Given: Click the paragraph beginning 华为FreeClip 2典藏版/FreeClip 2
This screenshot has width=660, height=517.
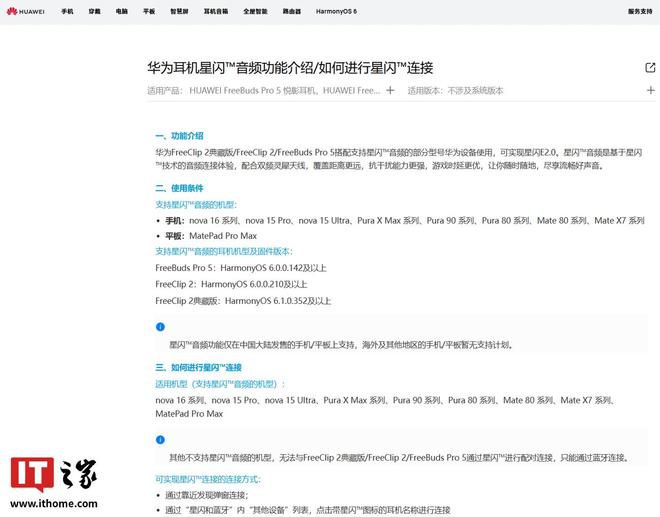Looking at the screenshot, I should click(x=399, y=159).
